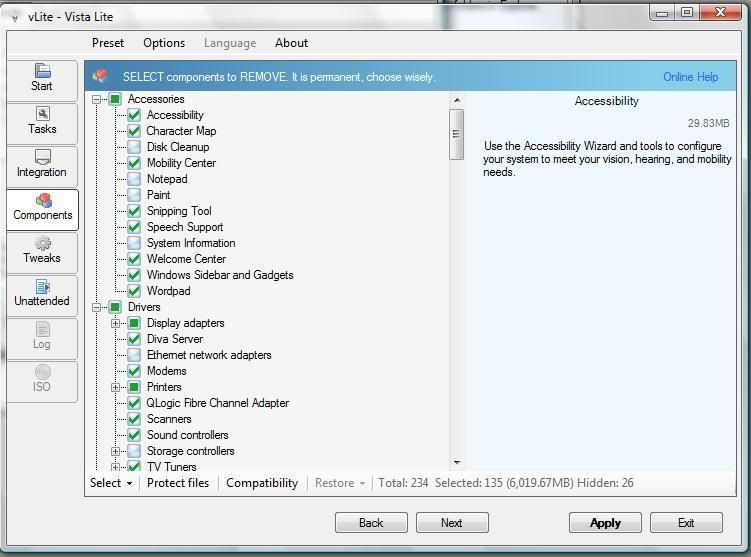Open the Language menu
Screen dimensions: 751x557
[x=230, y=43]
